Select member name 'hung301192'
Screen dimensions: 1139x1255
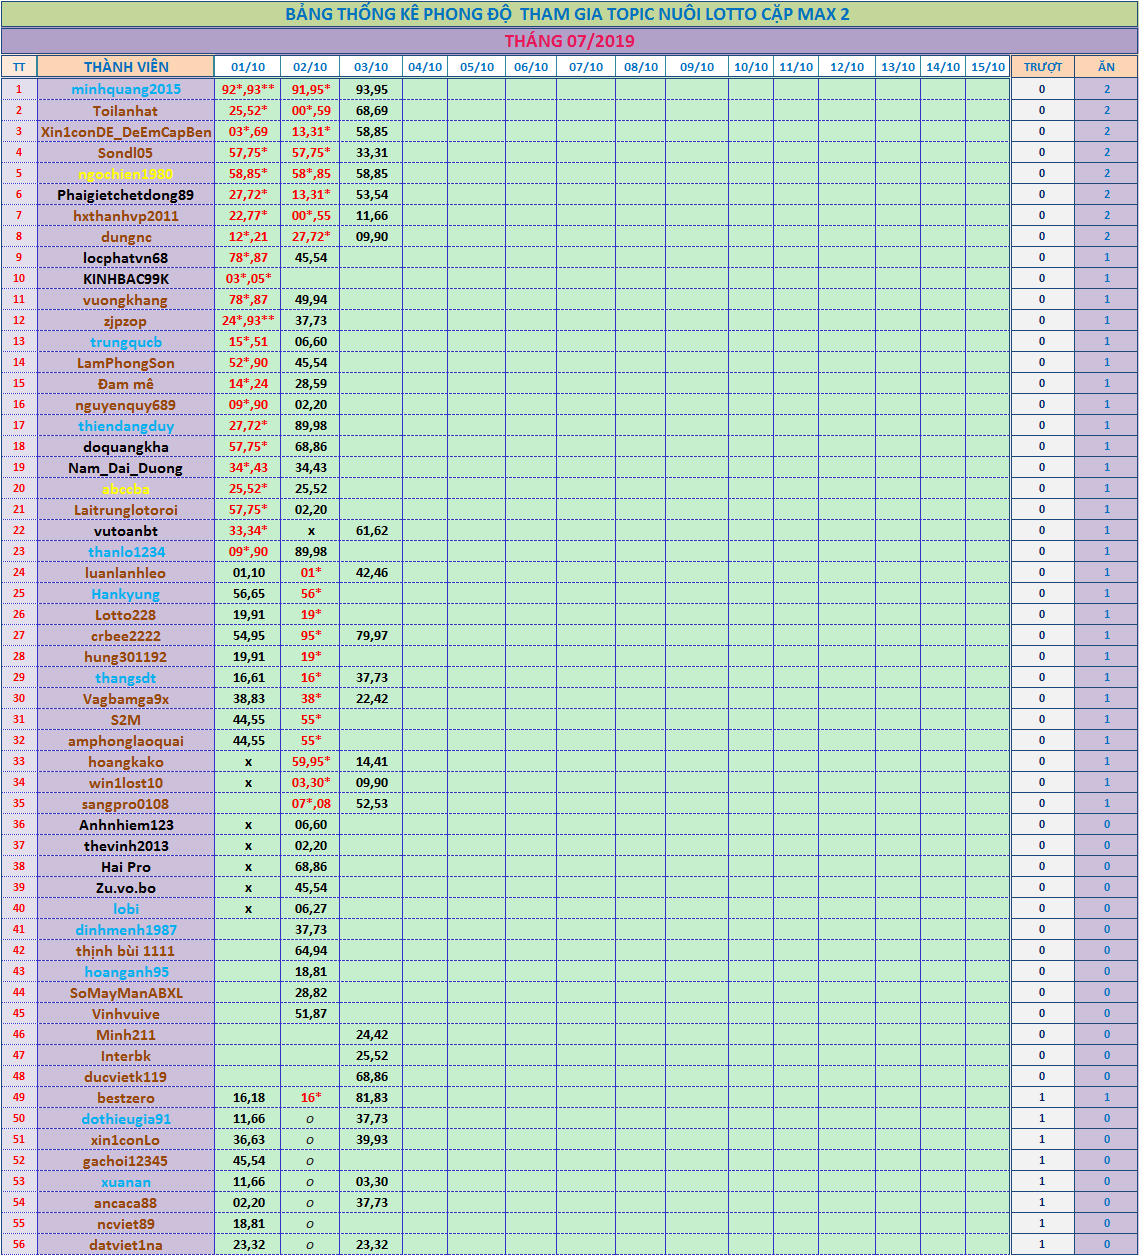coord(126,656)
